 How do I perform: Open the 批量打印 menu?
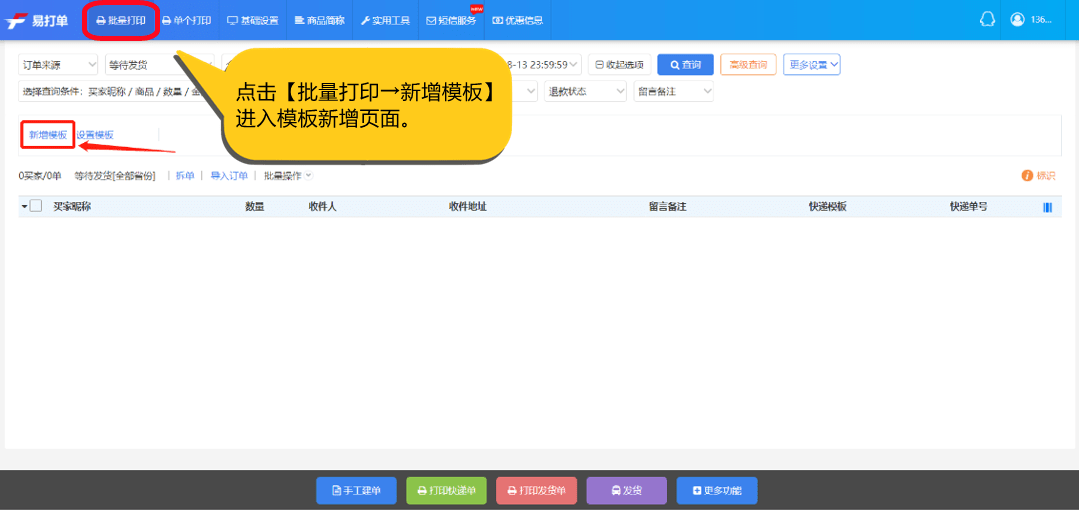(x=121, y=20)
